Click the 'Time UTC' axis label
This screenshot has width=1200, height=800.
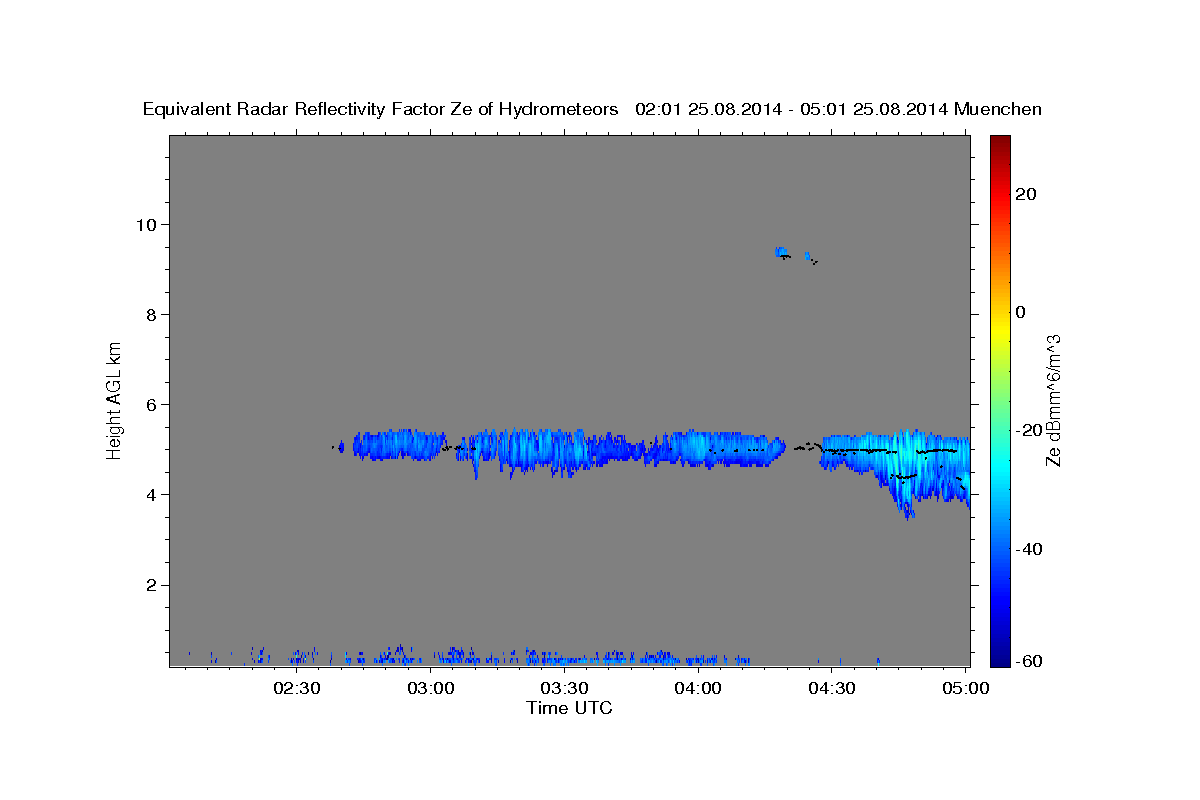(x=569, y=708)
